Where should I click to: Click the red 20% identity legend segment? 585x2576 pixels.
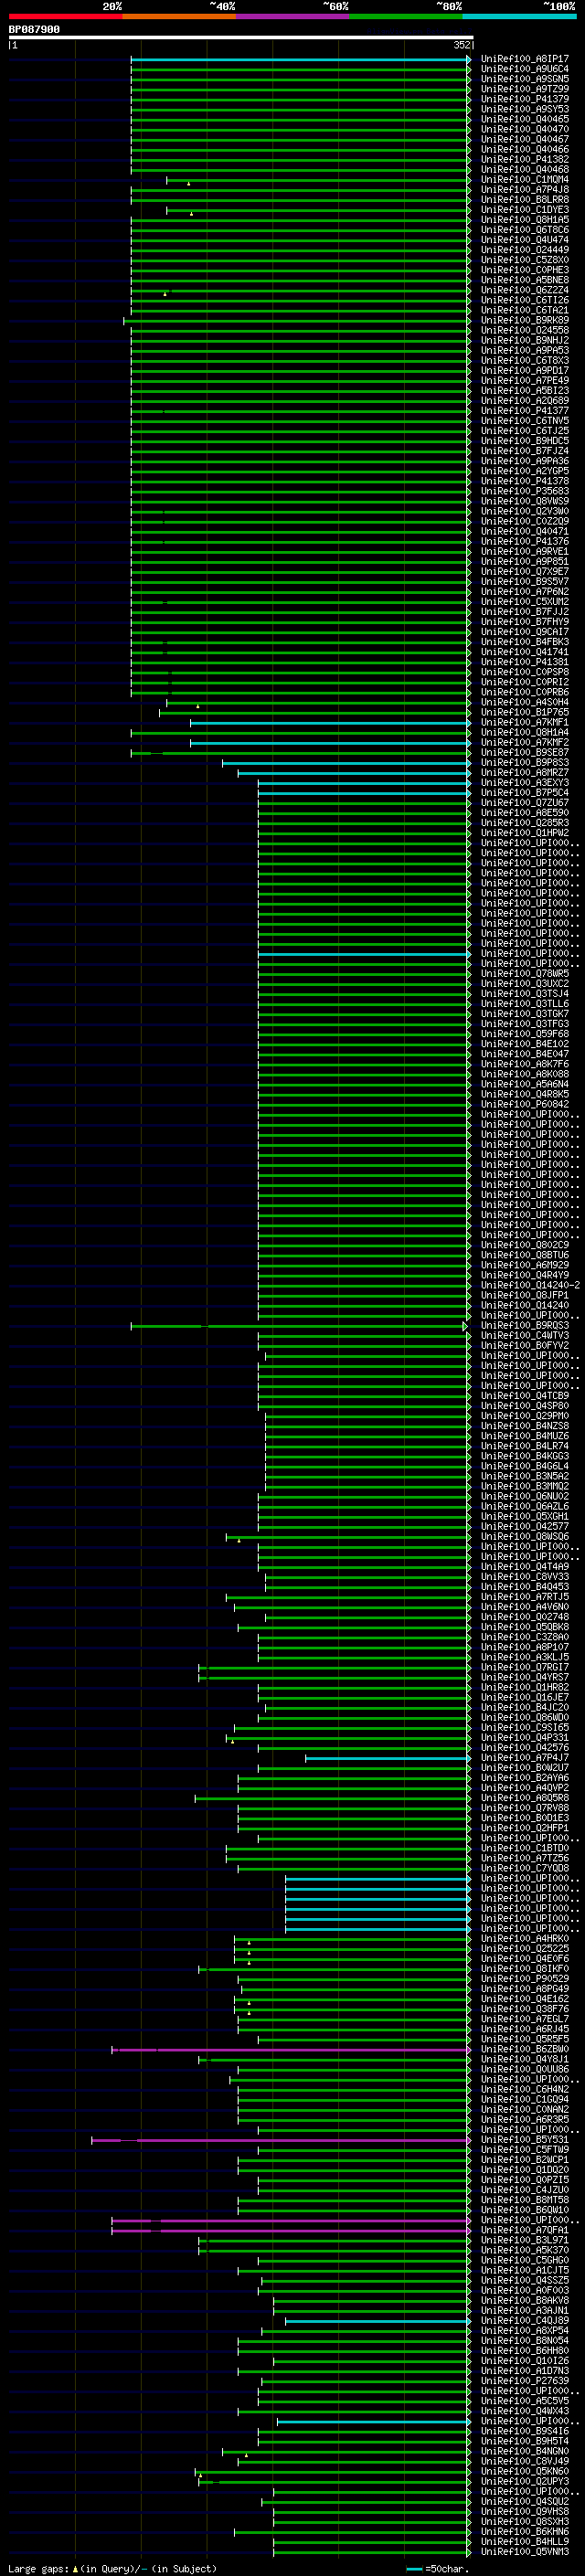(65, 16)
